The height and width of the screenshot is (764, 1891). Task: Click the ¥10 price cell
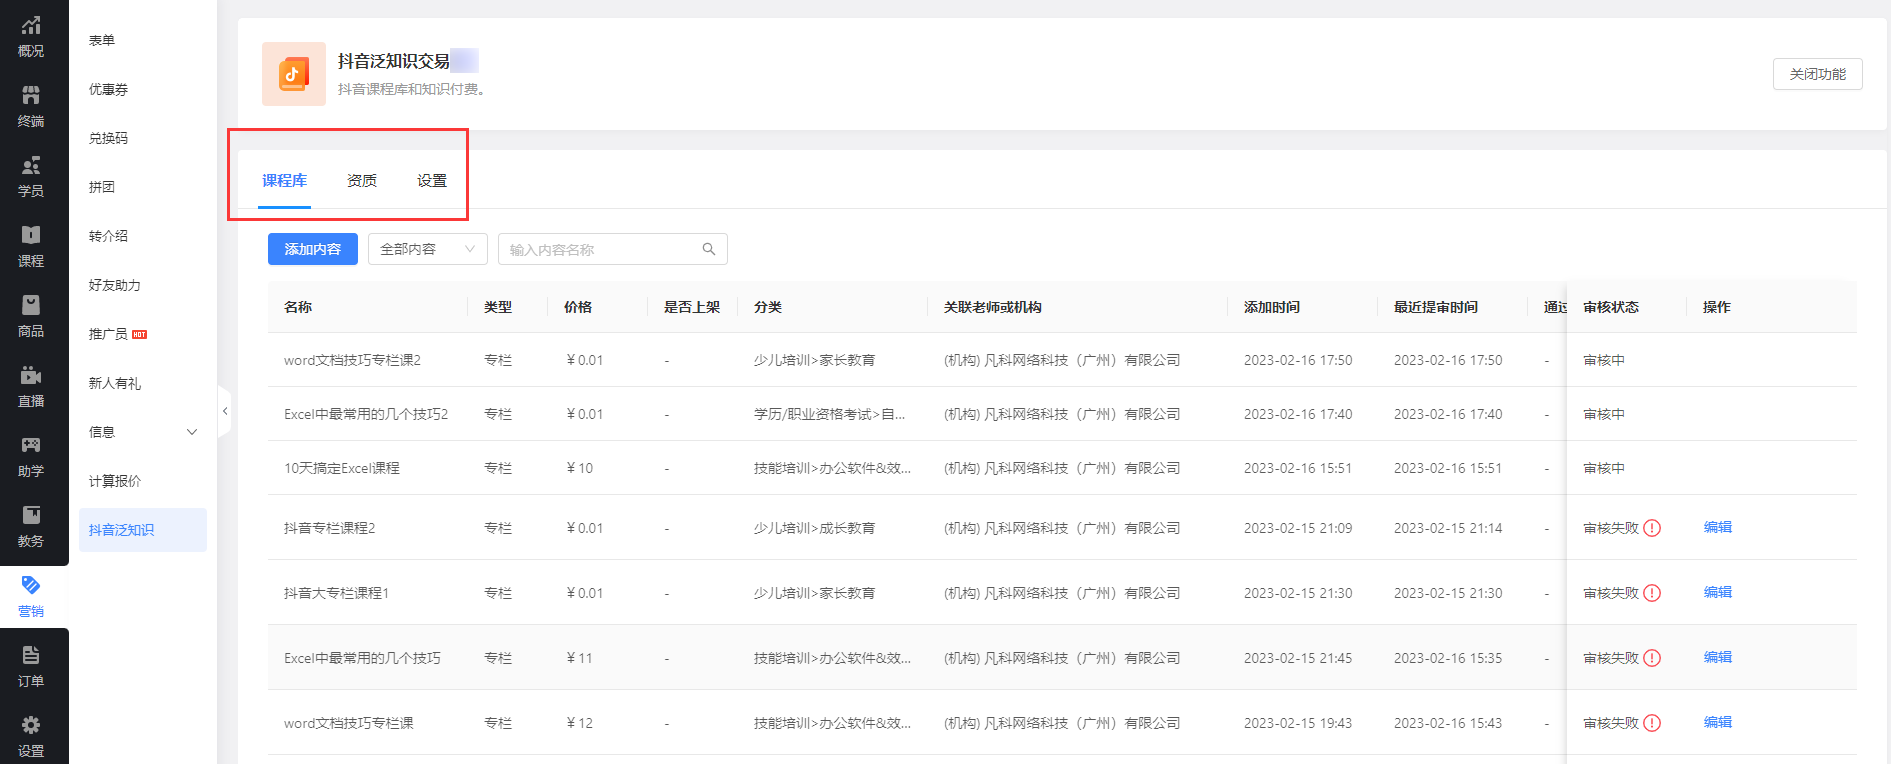click(x=580, y=468)
